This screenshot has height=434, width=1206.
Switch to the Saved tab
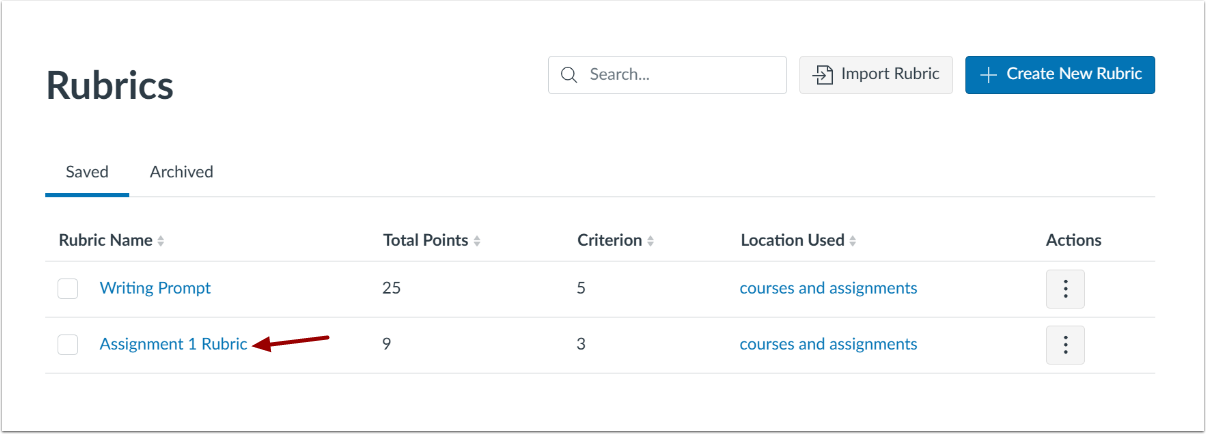(87, 172)
